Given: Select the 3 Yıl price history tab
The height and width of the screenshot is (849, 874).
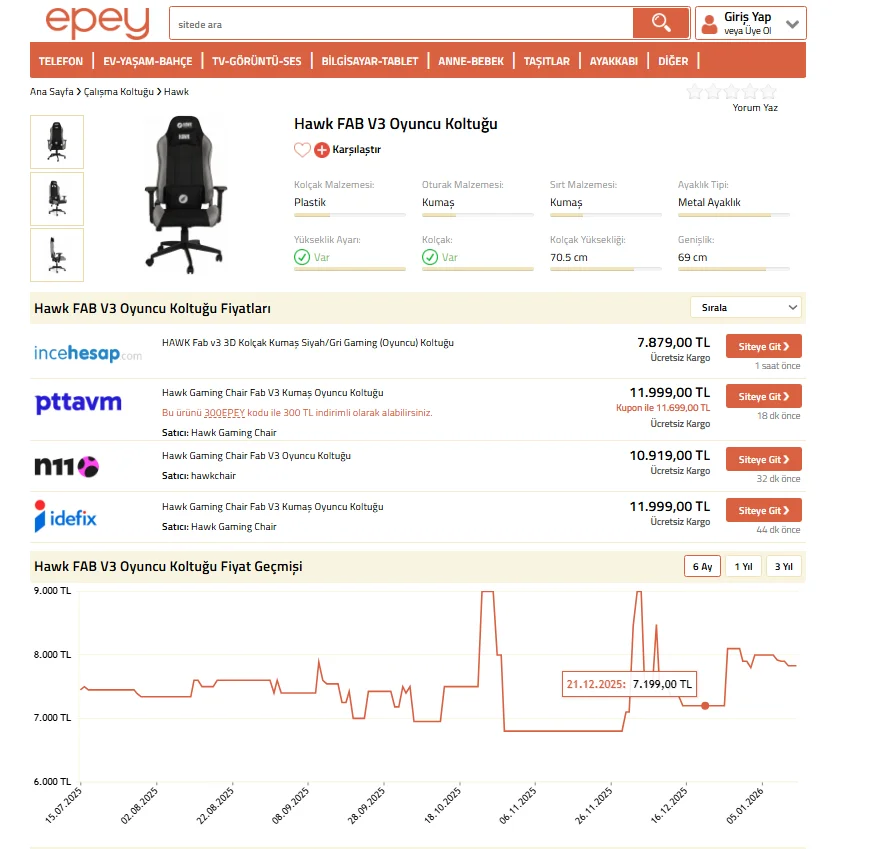Looking at the screenshot, I should click(783, 566).
